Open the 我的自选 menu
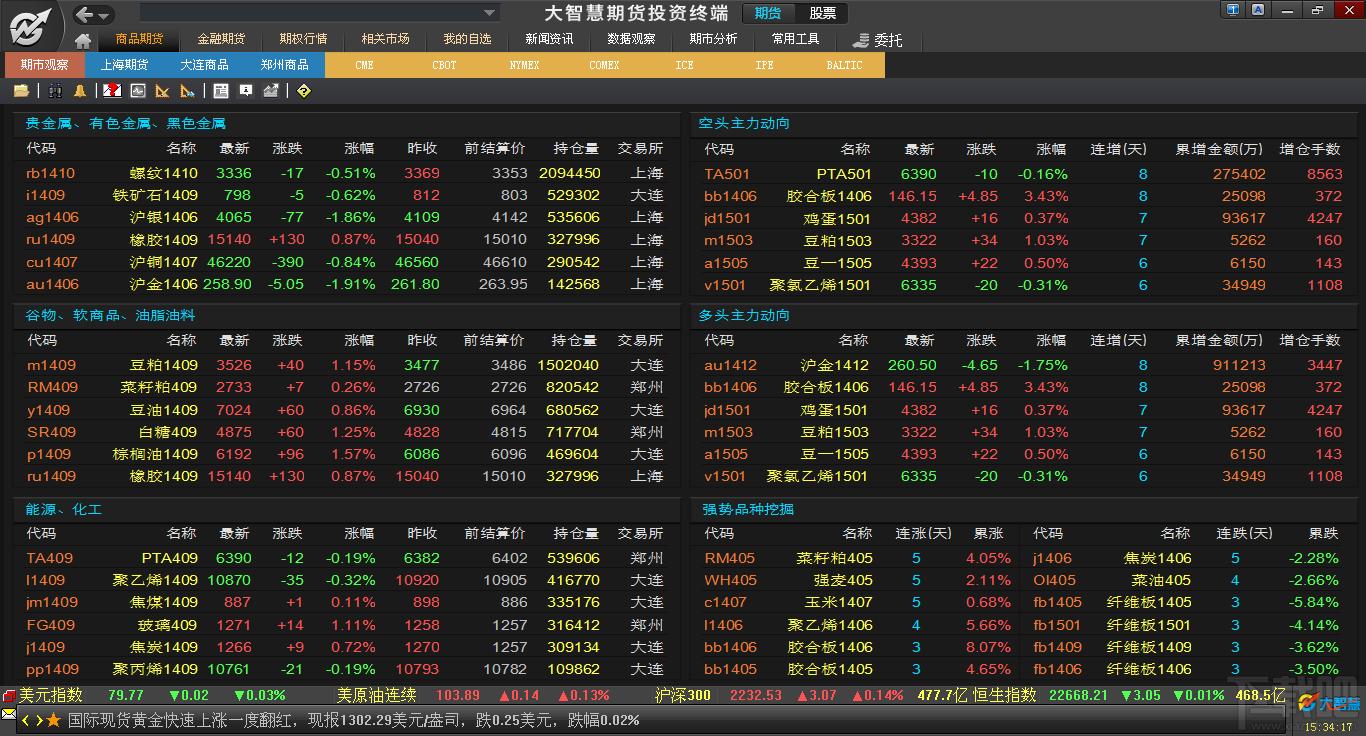 (x=467, y=39)
